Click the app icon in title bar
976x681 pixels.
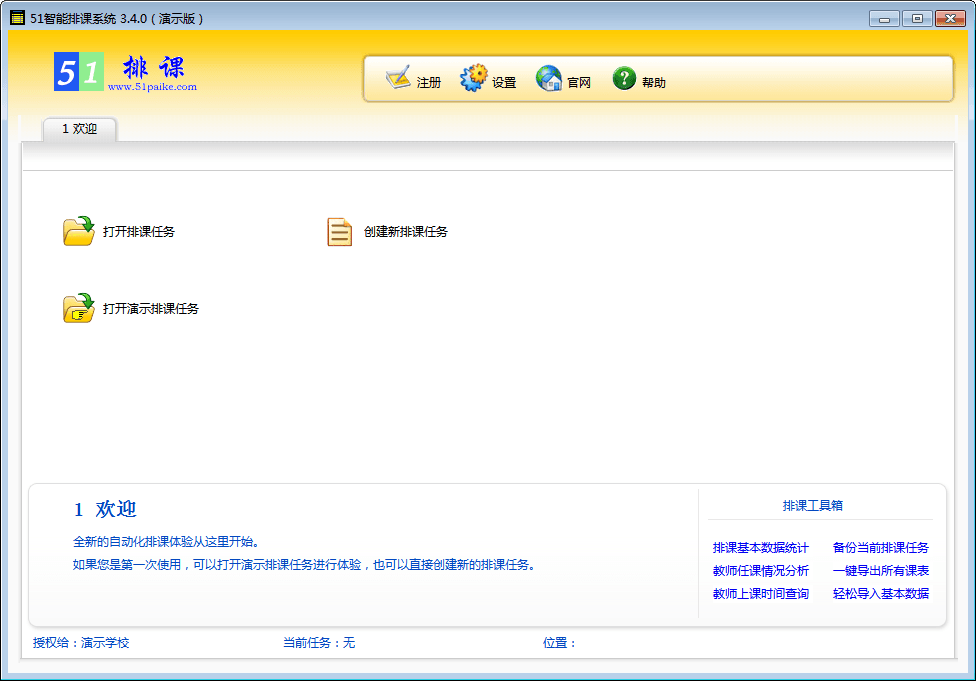click(x=17, y=17)
